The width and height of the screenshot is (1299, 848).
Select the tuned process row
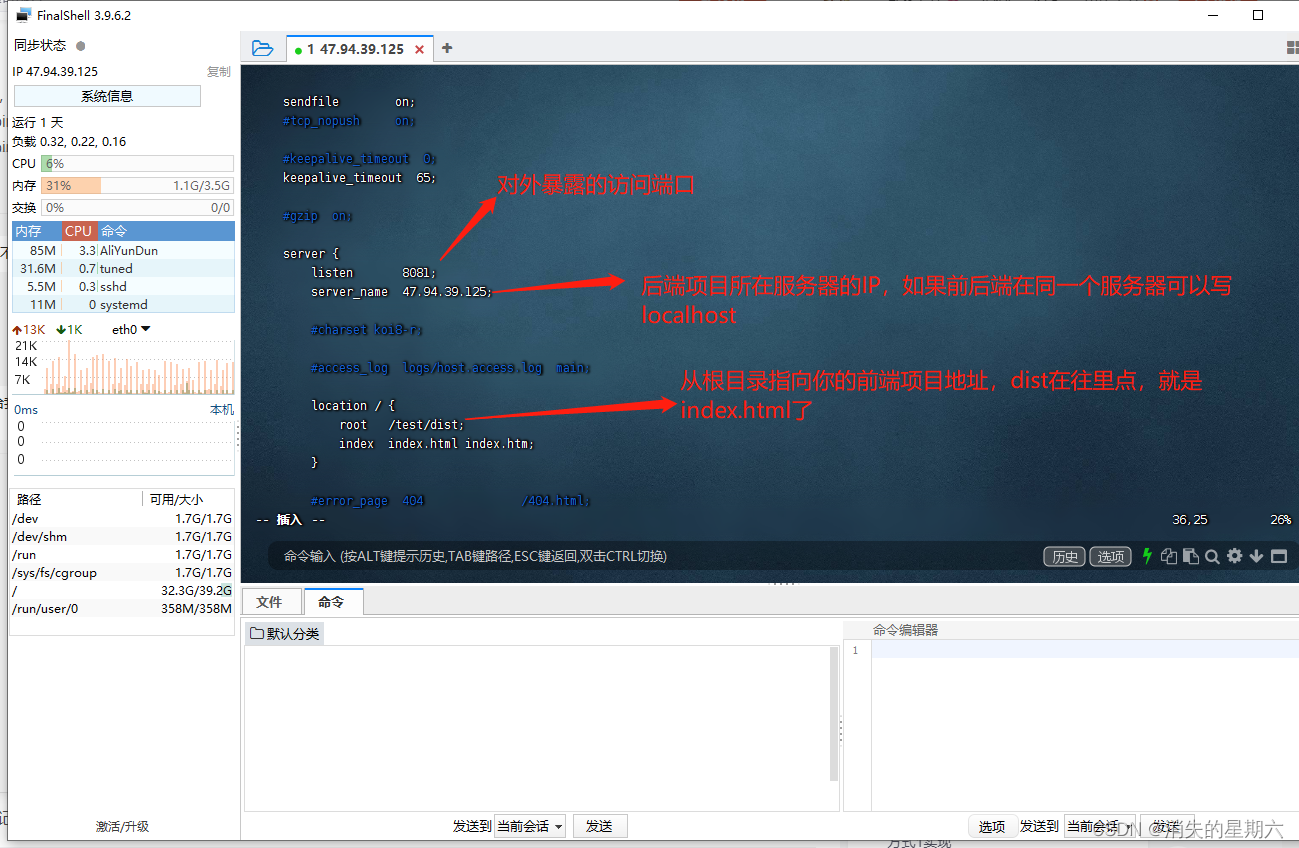123,269
